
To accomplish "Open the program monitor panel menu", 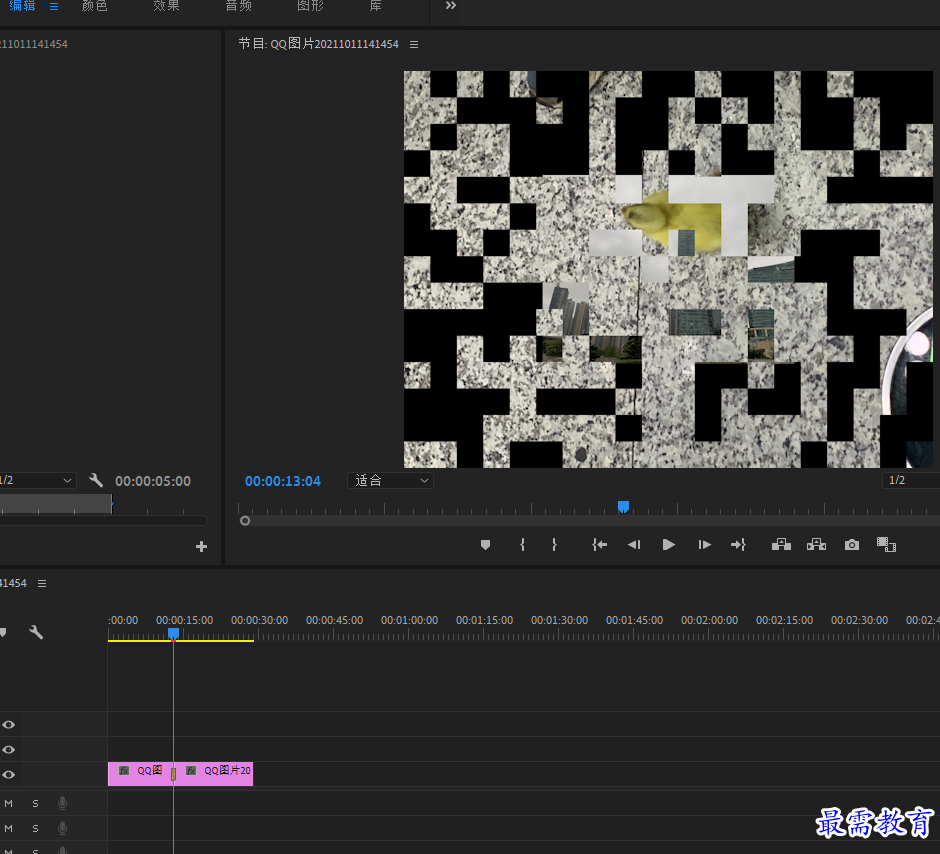I will pos(414,44).
